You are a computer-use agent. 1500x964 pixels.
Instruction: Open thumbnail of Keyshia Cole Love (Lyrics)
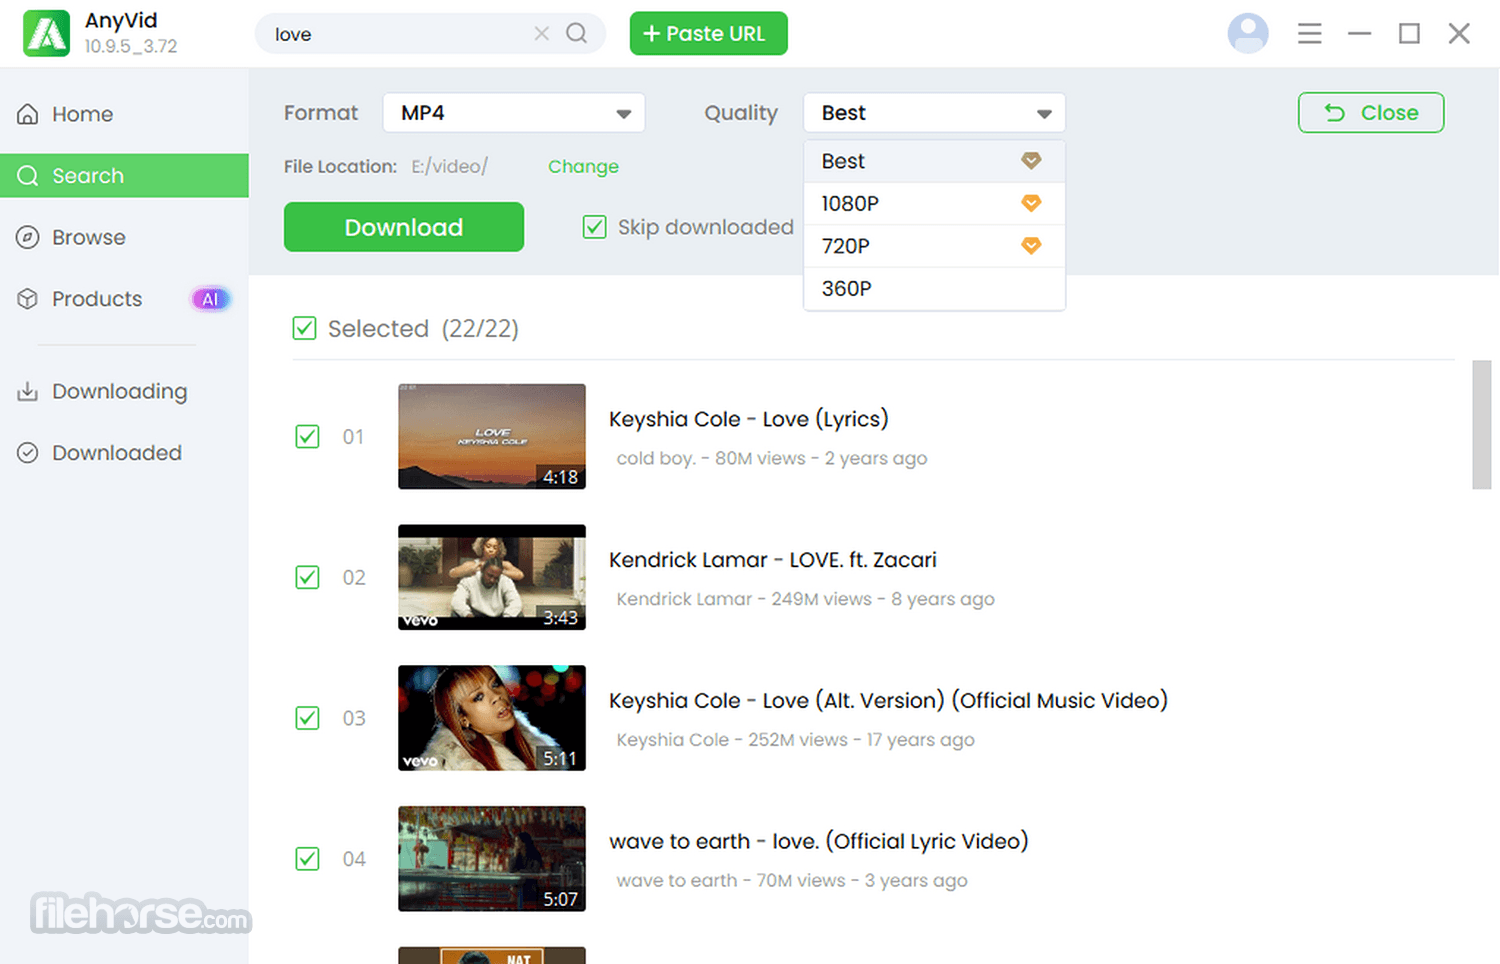tap(492, 436)
